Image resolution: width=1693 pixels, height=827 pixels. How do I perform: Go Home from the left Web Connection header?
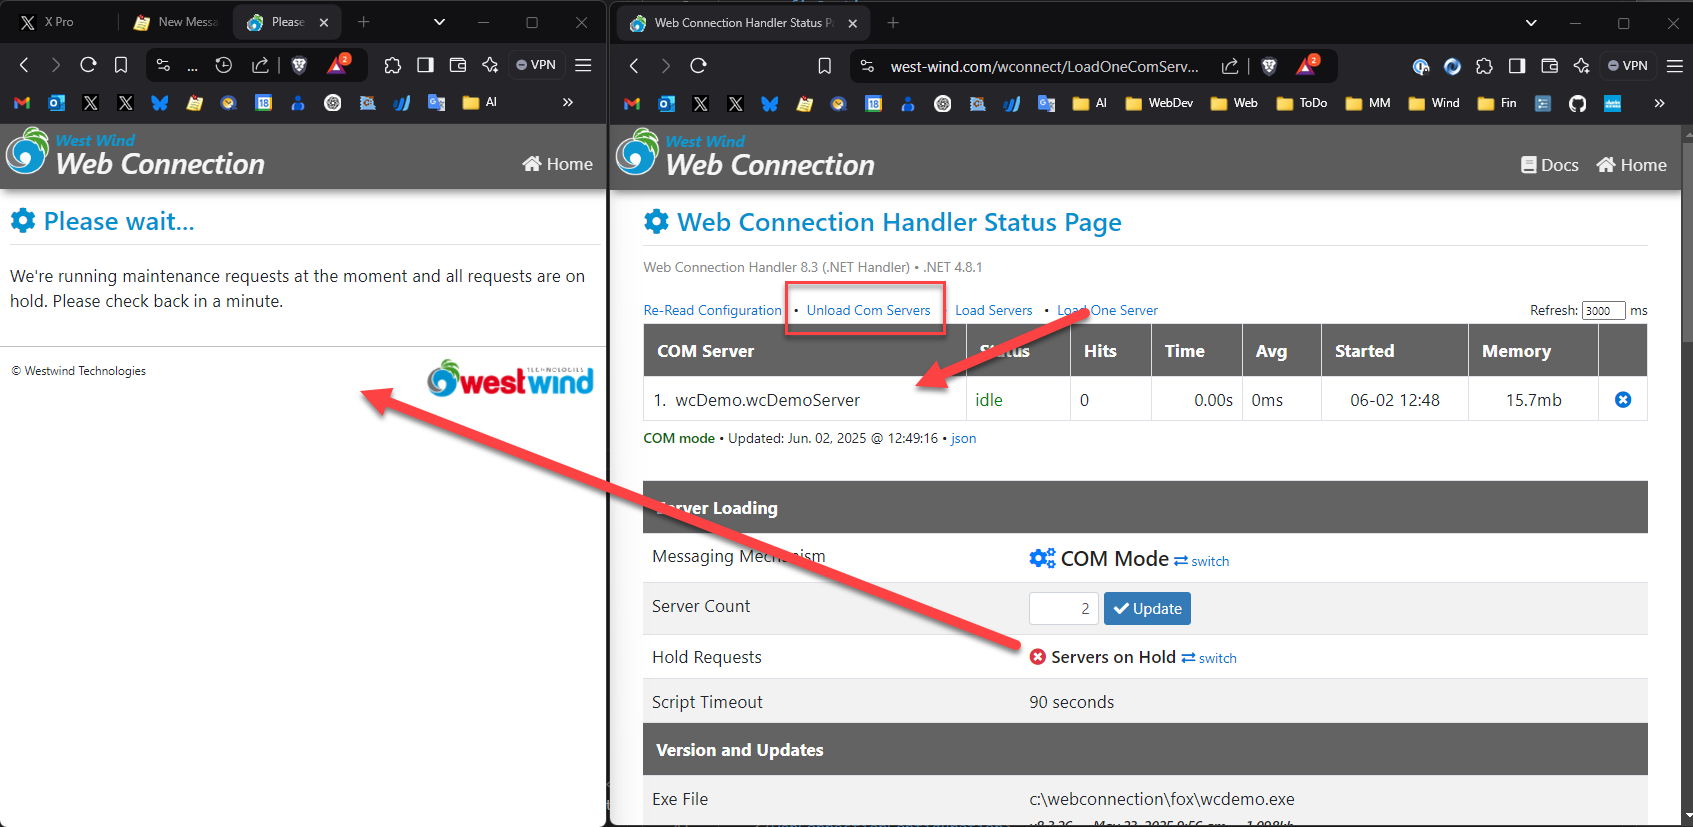click(558, 164)
